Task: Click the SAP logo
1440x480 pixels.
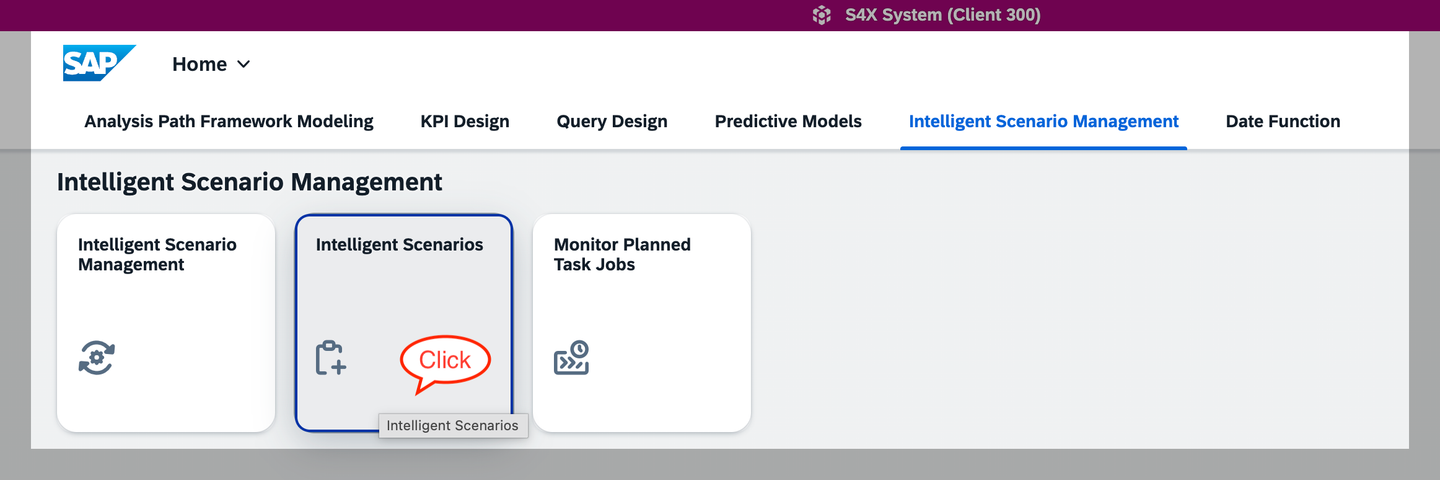Action: pos(99,63)
